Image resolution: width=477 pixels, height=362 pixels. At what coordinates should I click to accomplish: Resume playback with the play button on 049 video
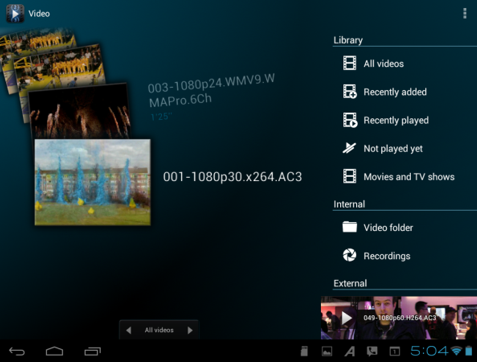pyautogui.click(x=346, y=318)
